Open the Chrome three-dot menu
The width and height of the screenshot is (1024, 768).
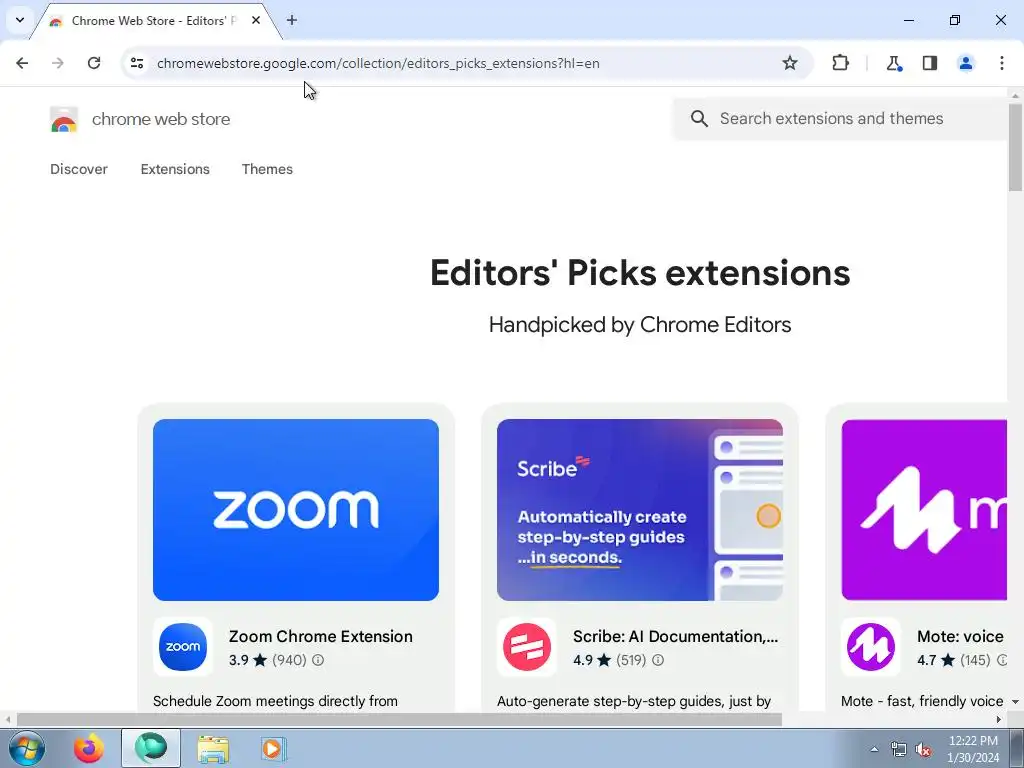click(x=1002, y=63)
